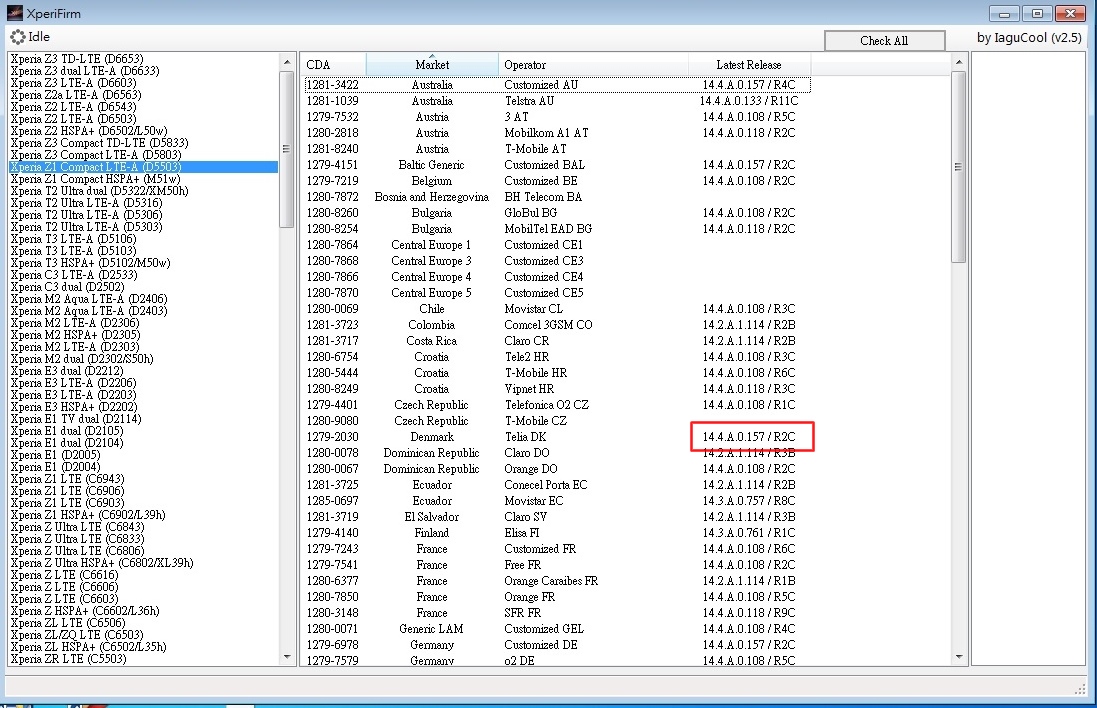Select the Mobilkom A1 AT row
The height and width of the screenshot is (708, 1097).
coord(557,133)
